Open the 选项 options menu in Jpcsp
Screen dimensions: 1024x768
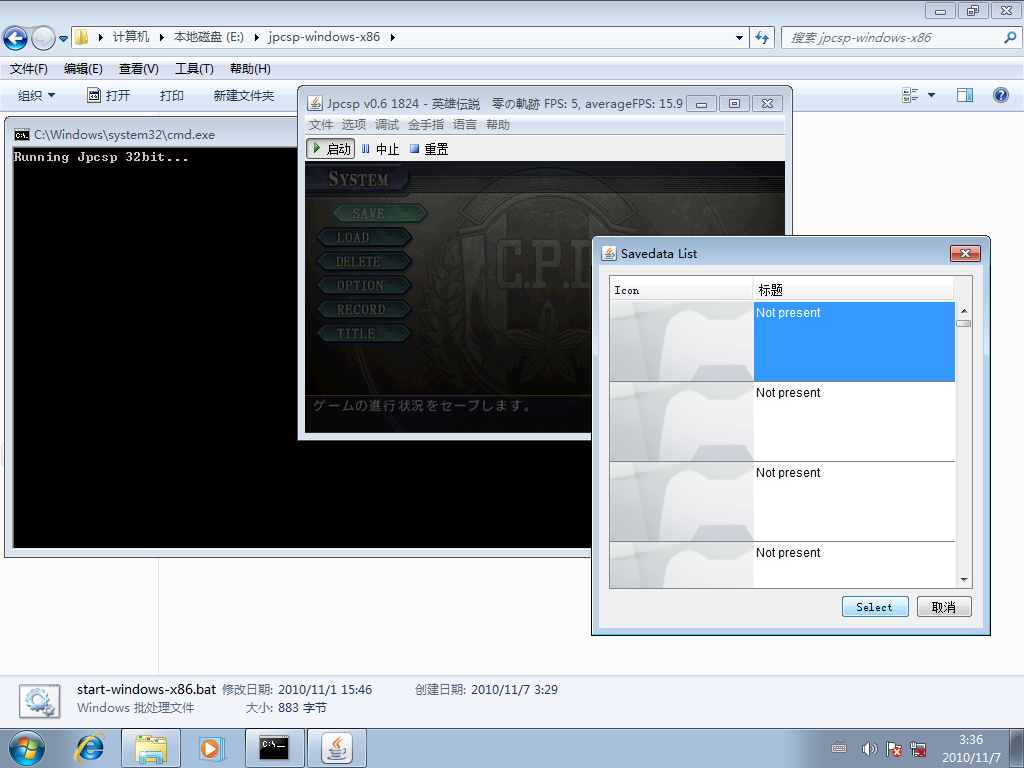tap(354, 125)
